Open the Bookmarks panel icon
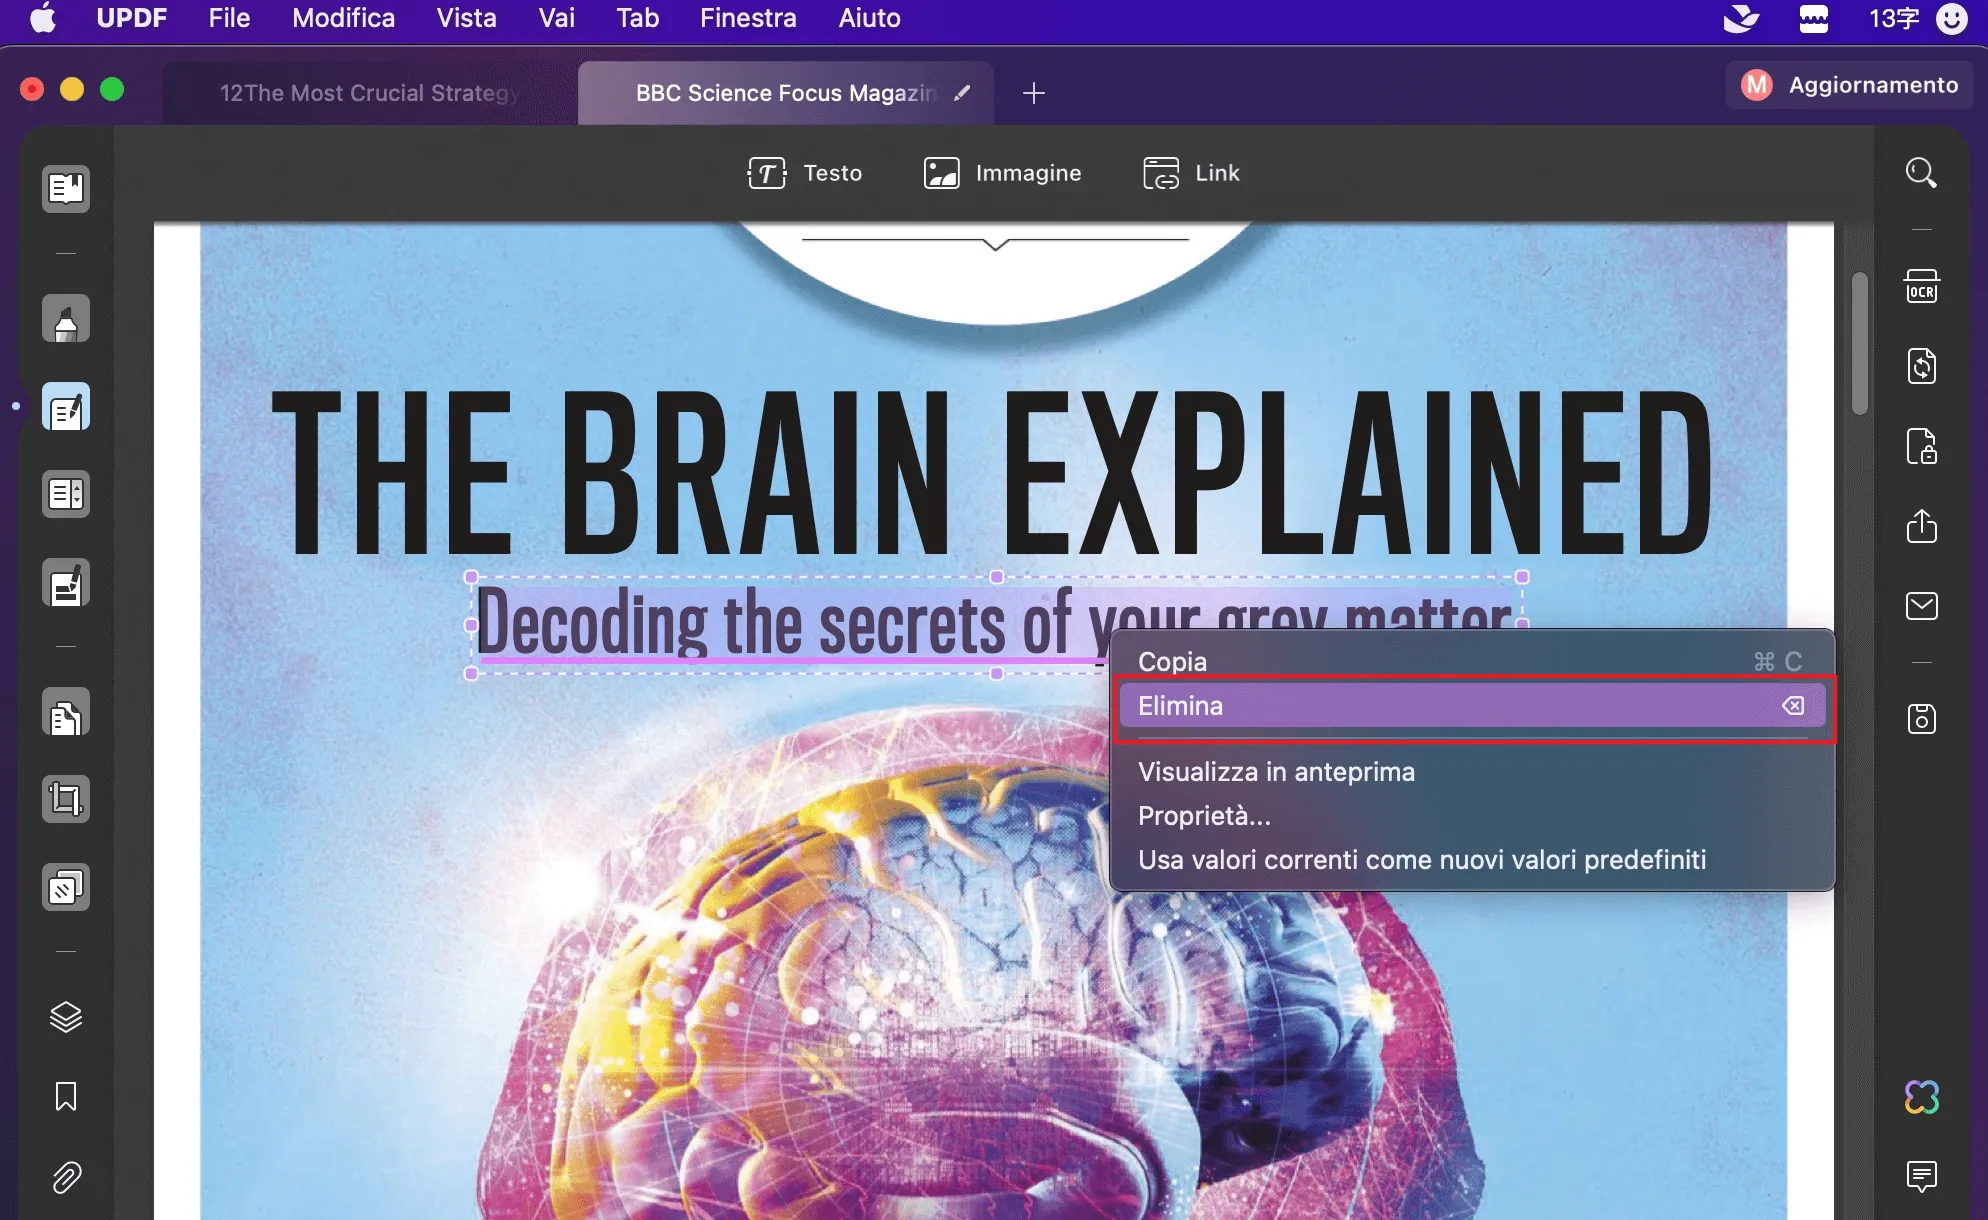The image size is (1988, 1220). click(x=66, y=1096)
